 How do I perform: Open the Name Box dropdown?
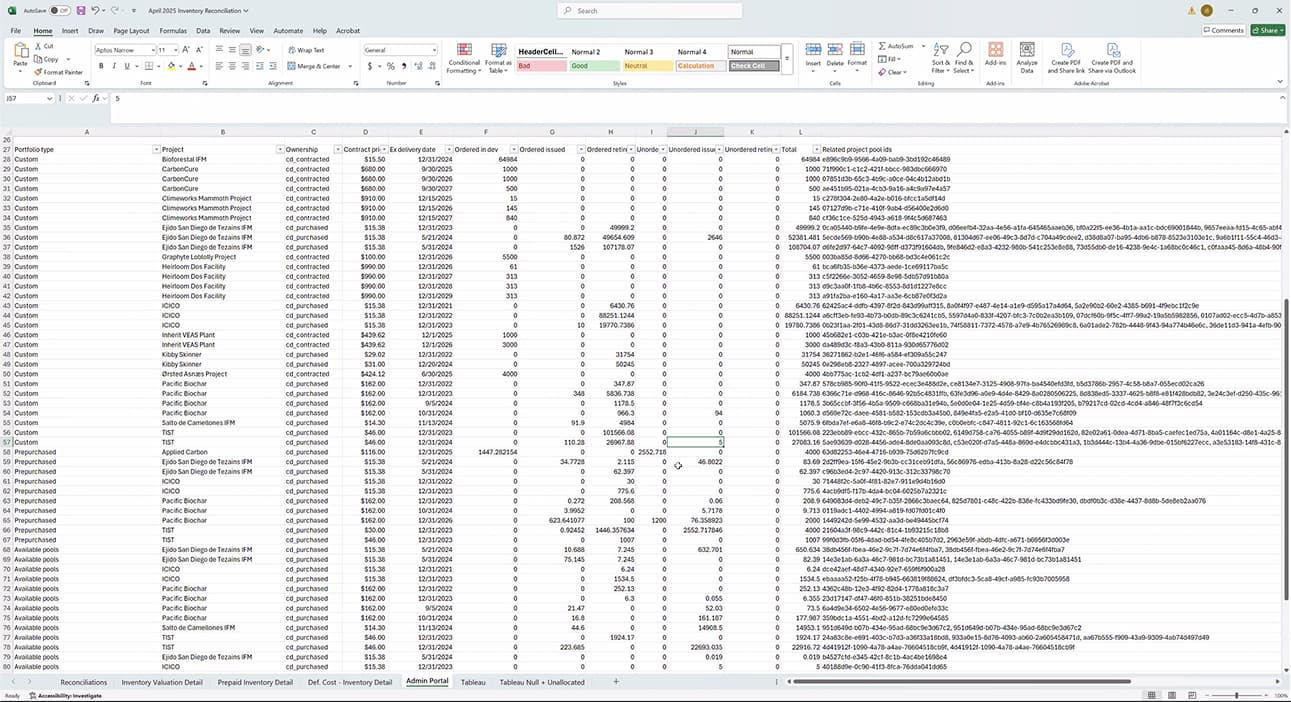(x=52, y=98)
